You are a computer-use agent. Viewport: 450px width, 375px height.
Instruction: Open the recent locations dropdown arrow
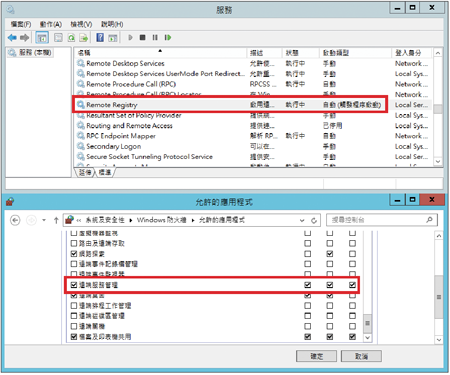(x=44, y=220)
